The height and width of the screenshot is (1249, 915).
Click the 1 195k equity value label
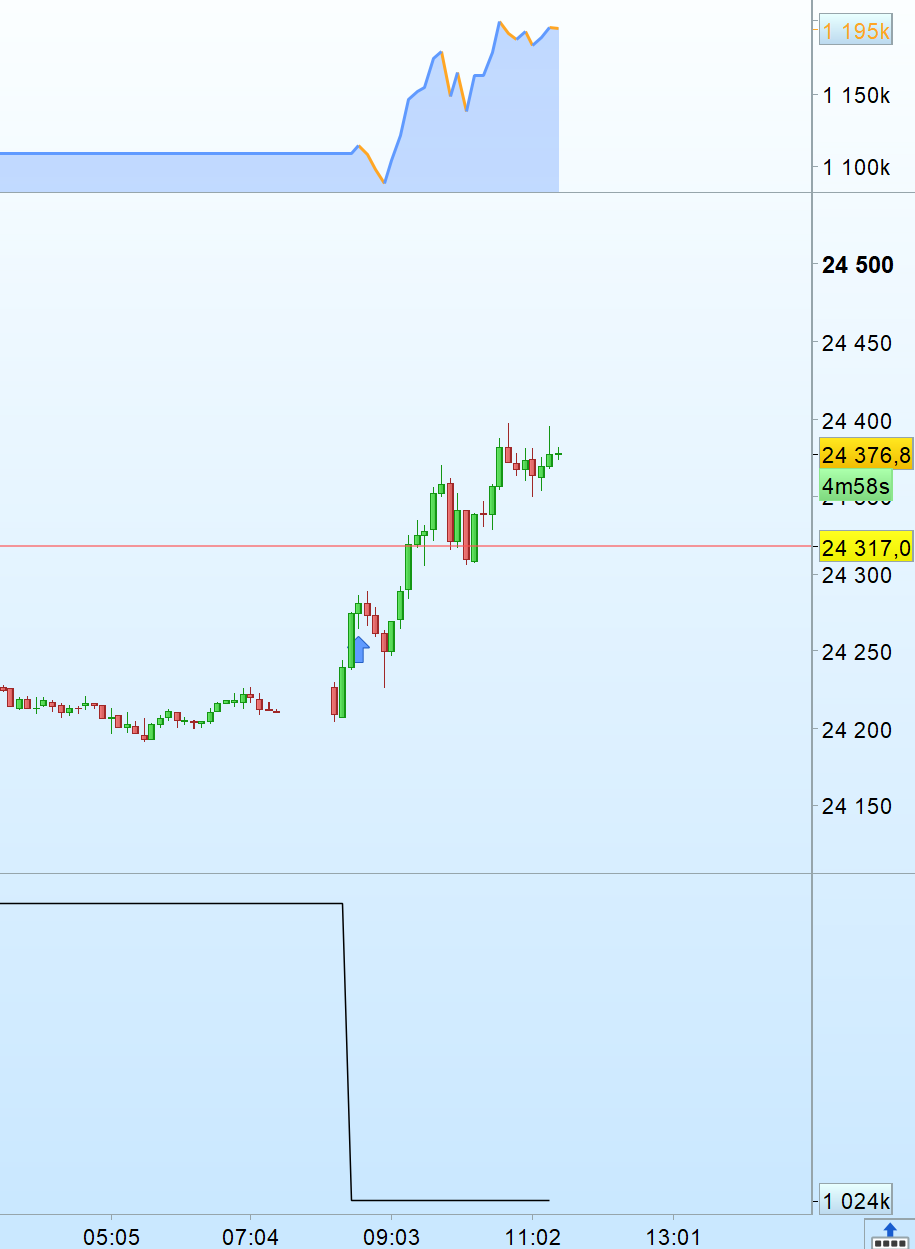point(856,32)
